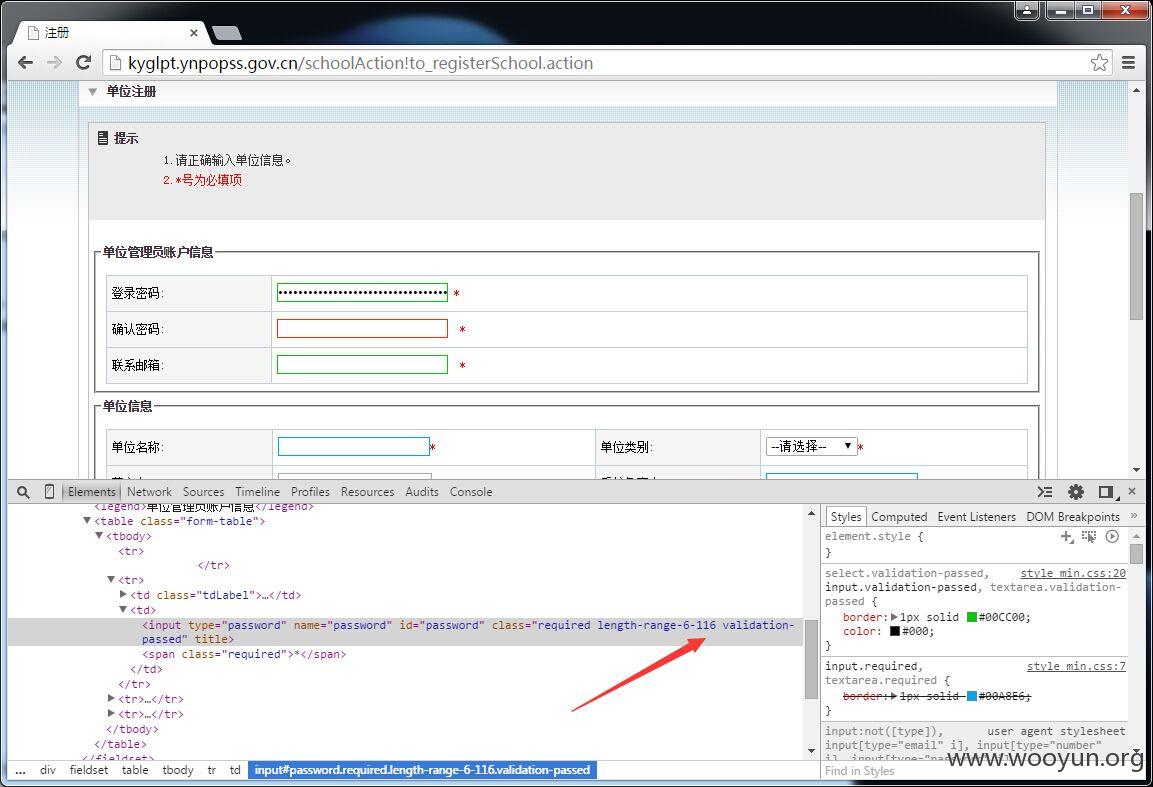
Task: Toggle animation controls in the Styles pane
Action: pos(1113,537)
